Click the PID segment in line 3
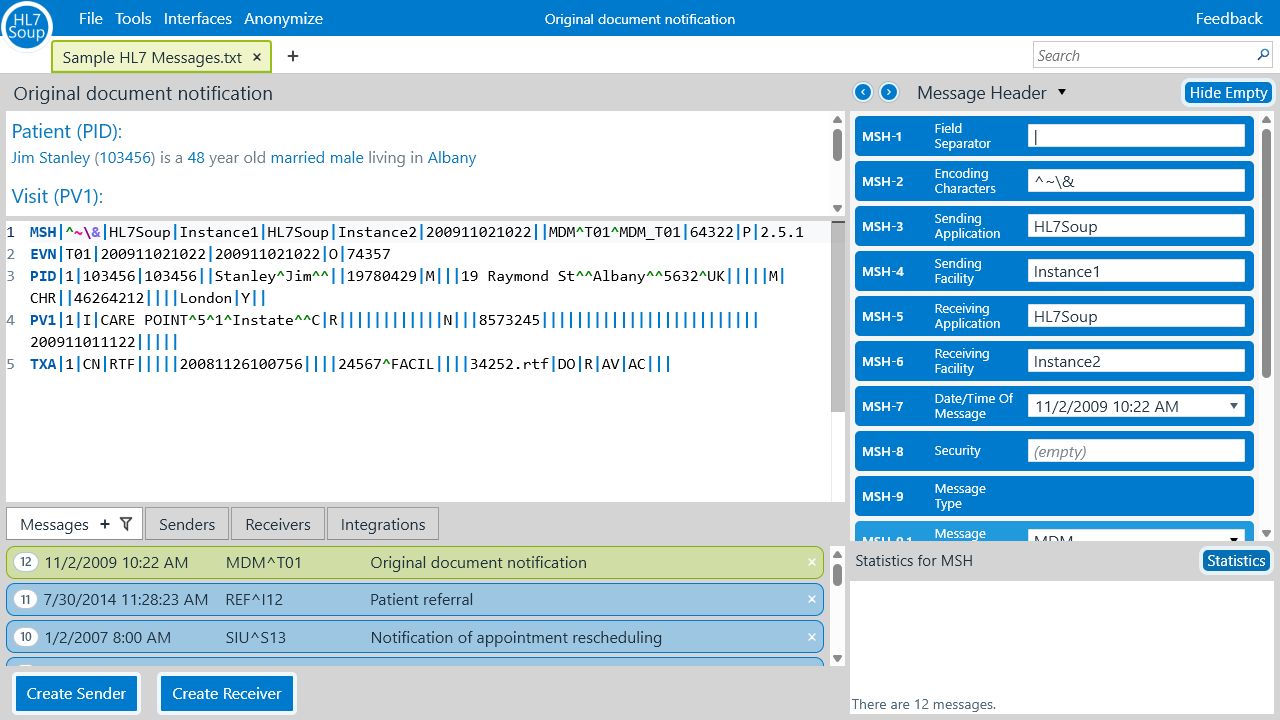The height and width of the screenshot is (720, 1280). pyautogui.click(x=43, y=276)
